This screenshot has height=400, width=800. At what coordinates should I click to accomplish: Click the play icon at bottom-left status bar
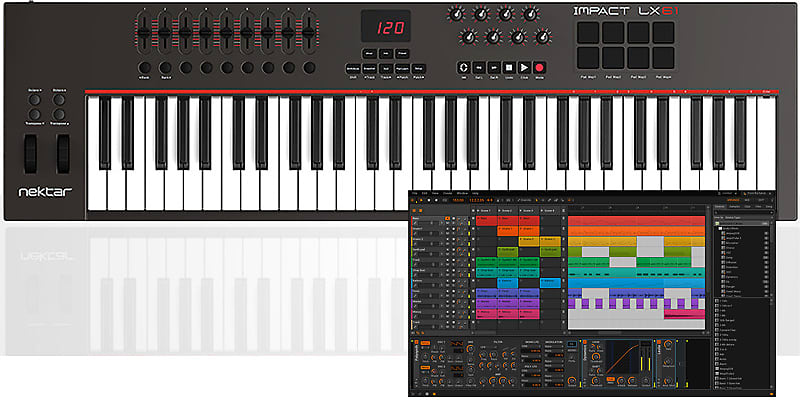(421, 394)
